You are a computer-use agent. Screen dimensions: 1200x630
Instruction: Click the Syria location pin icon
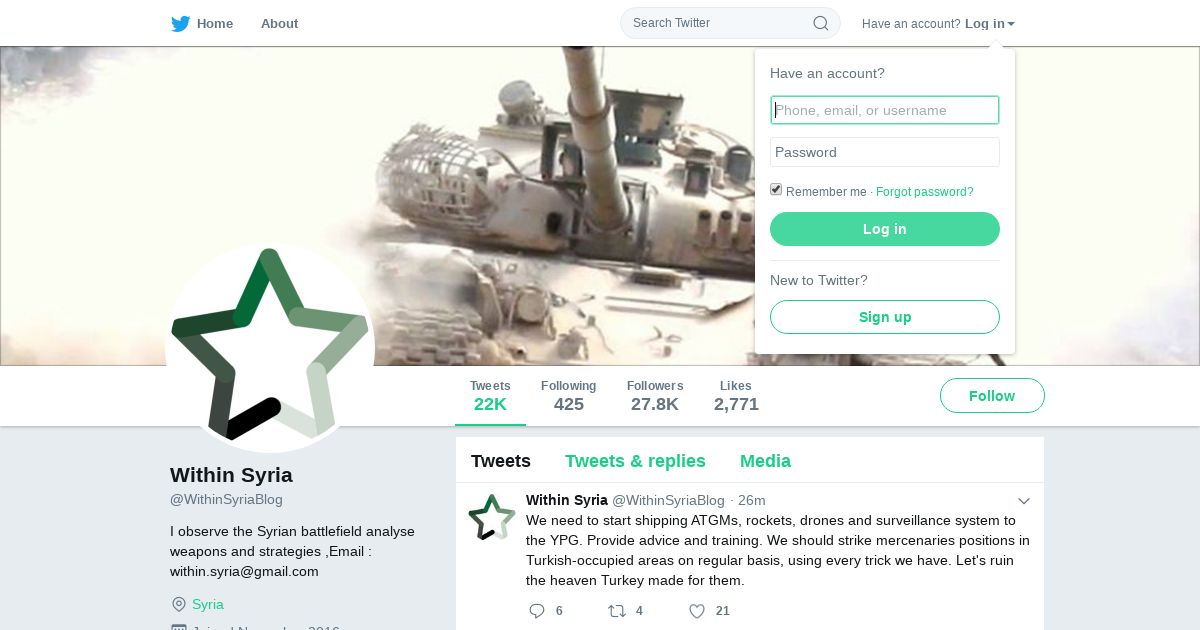[179, 604]
